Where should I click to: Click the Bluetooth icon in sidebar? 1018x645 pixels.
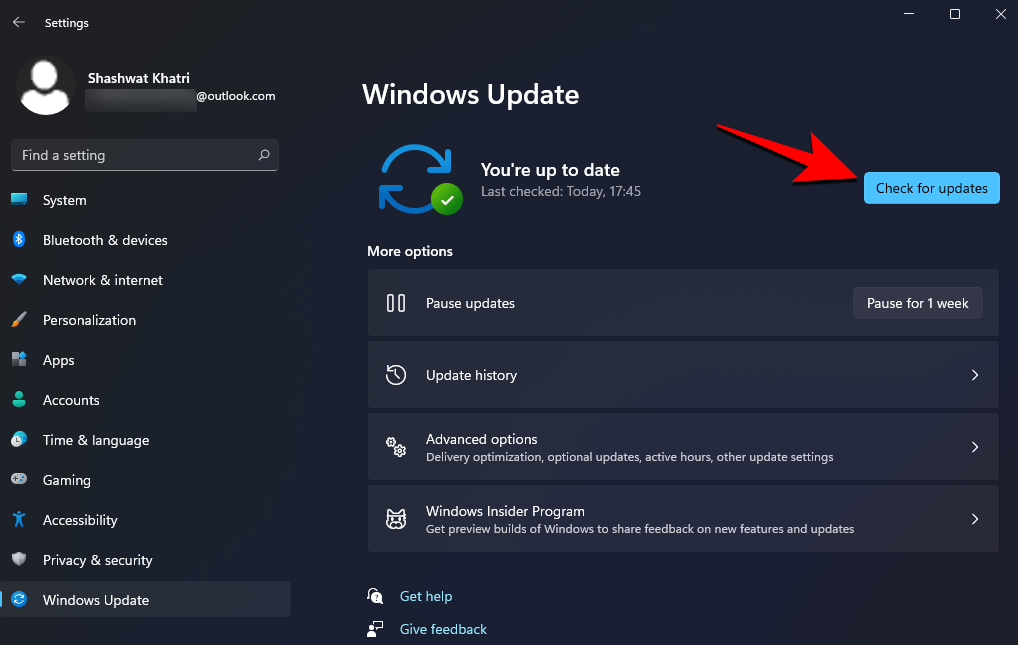[19, 240]
